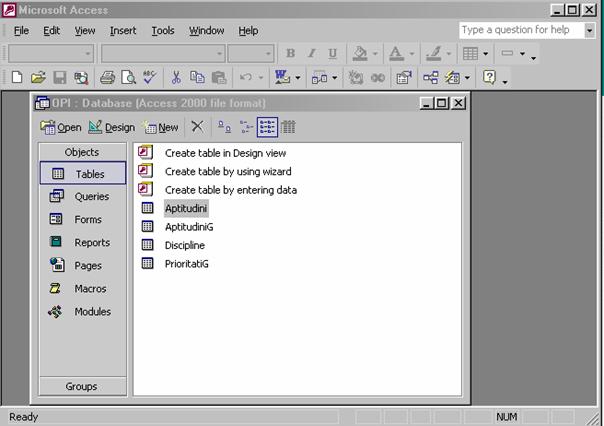Viewport: 604px width, 426px height.
Task: Click the Italic formatting button
Action: (x=312, y=53)
